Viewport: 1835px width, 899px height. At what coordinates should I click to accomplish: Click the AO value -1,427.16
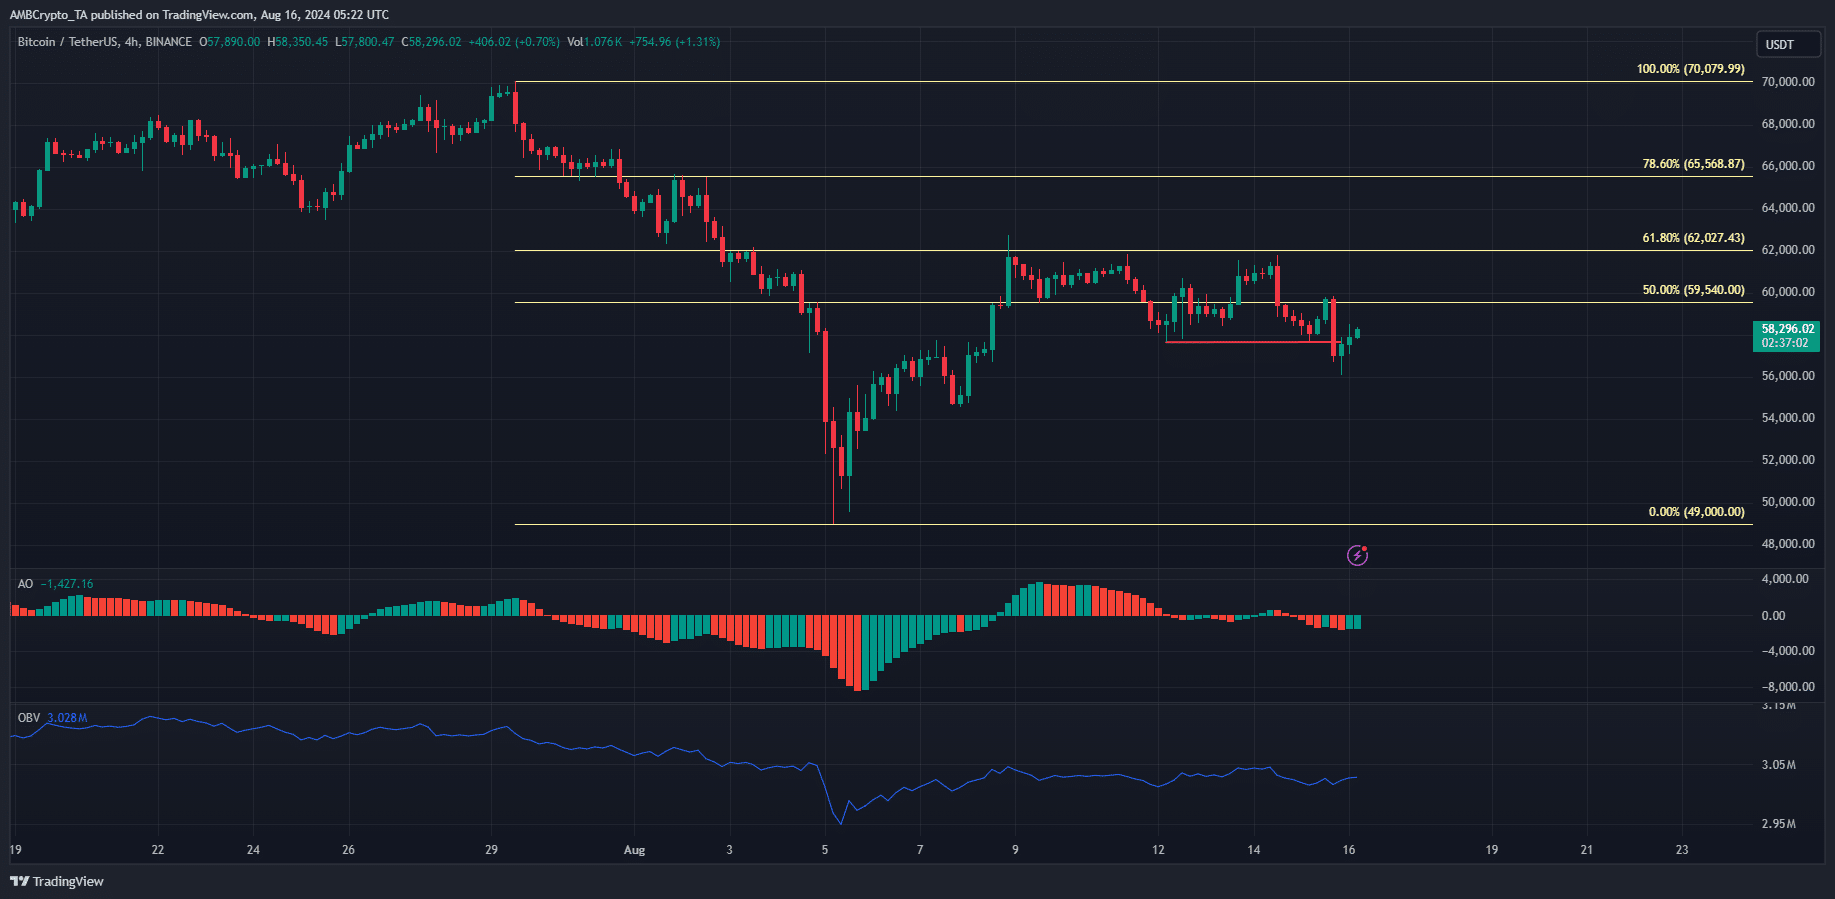click(x=67, y=584)
